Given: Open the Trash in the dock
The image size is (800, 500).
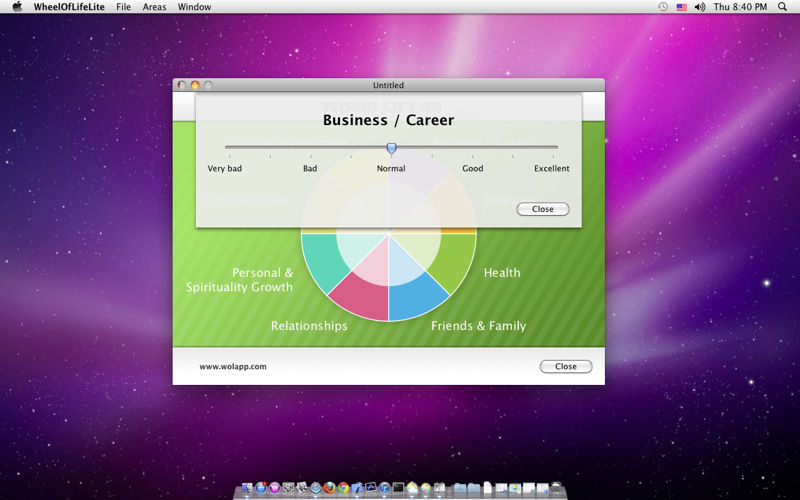Looking at the screenshot, I should click(x=556, y=488).
